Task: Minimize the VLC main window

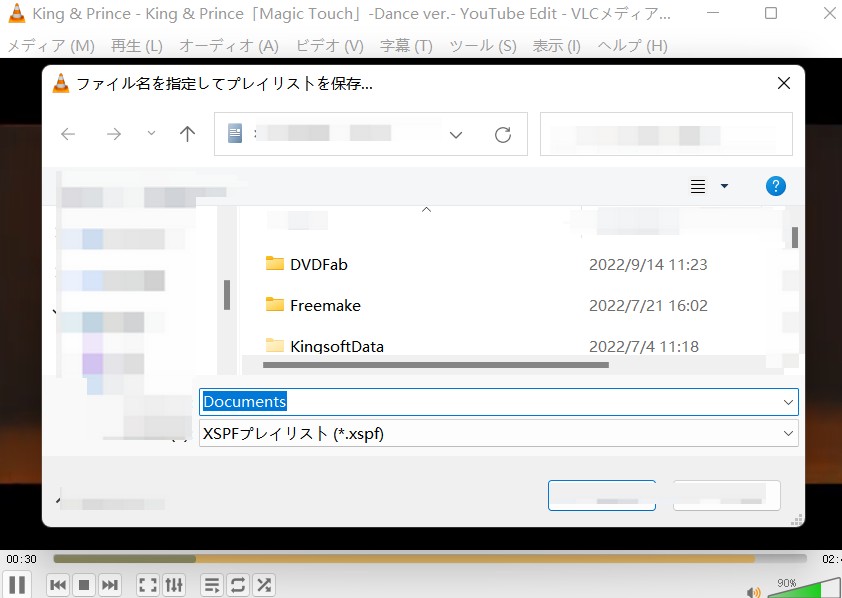Action: point(713,13)
